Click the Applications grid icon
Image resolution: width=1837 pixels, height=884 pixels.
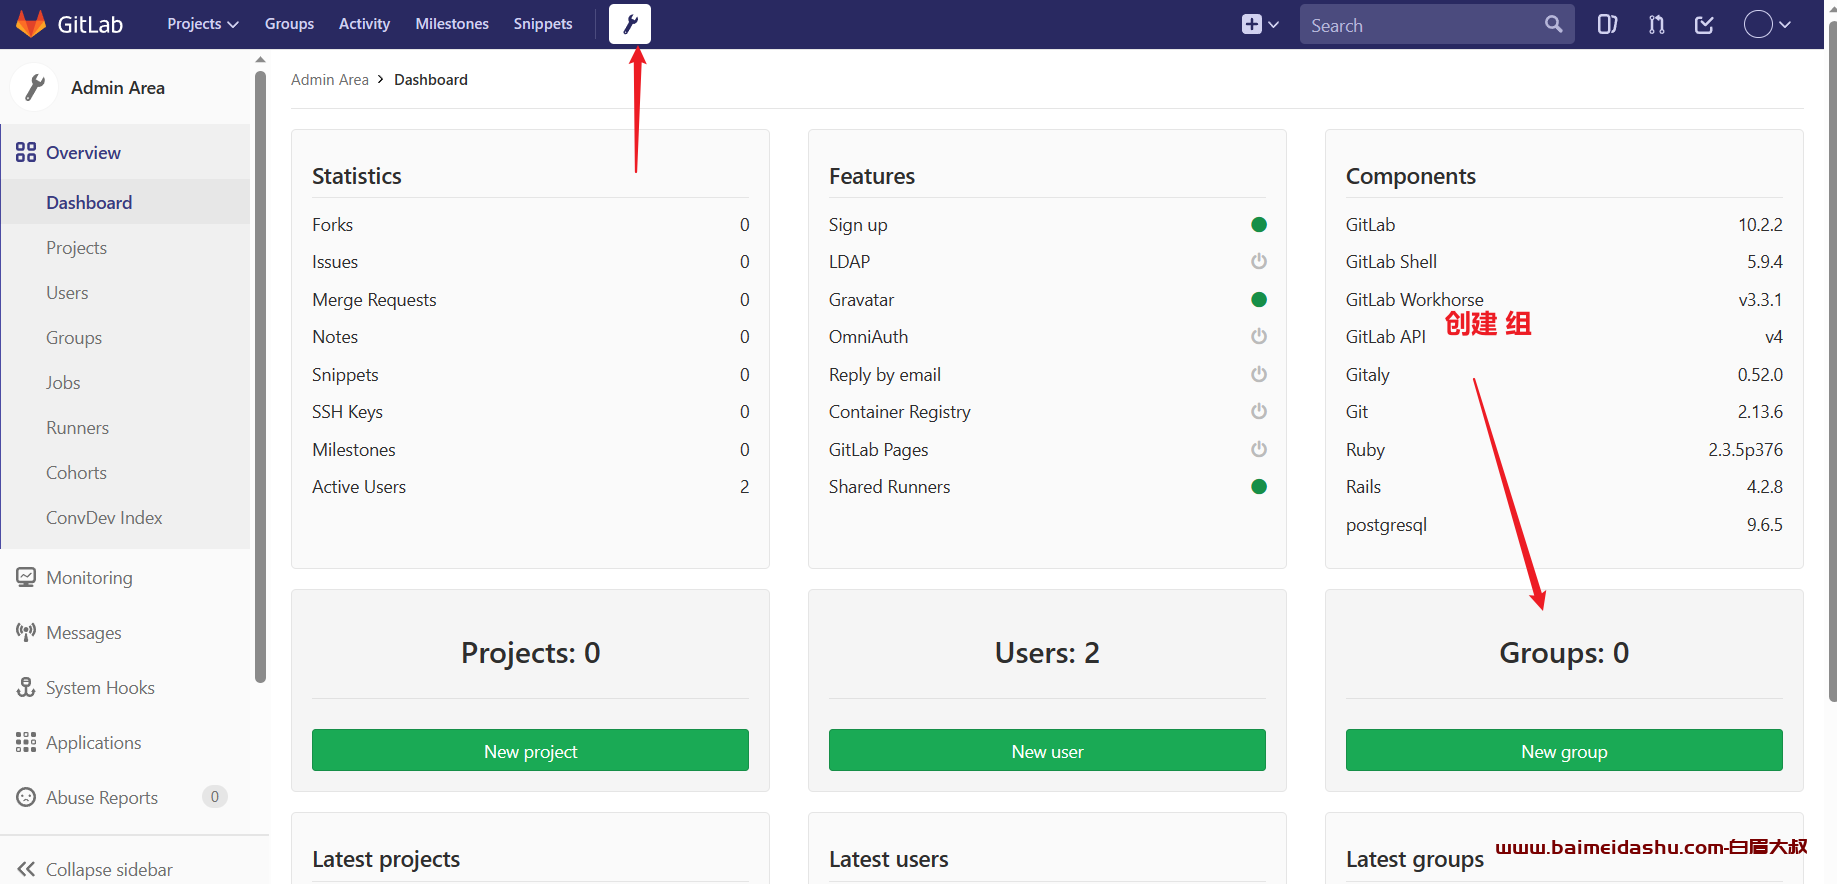coord(26,742)
